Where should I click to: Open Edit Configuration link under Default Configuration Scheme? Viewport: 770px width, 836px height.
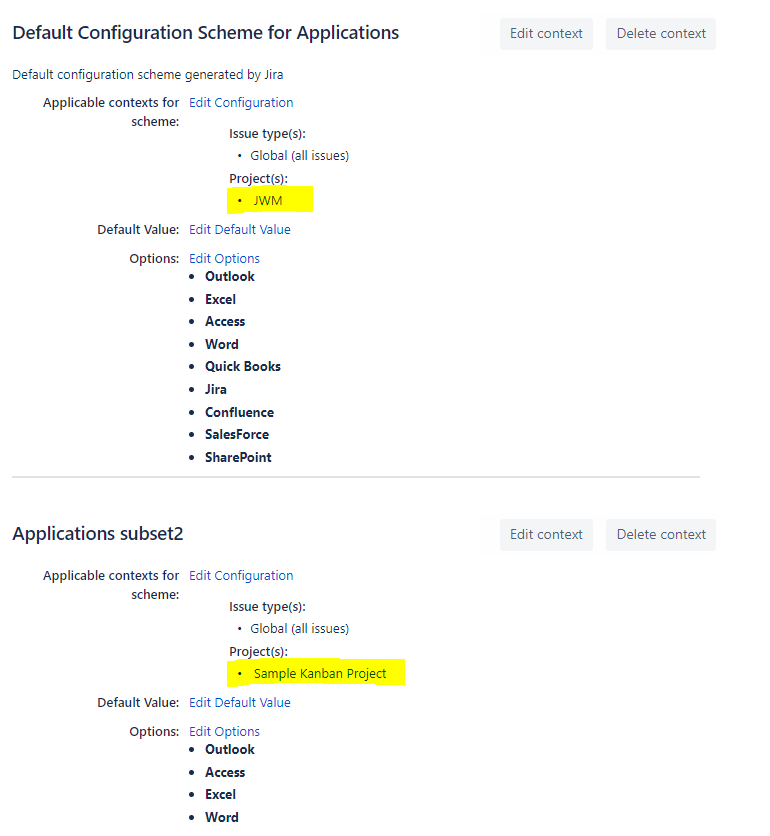[x=241, y=102]
